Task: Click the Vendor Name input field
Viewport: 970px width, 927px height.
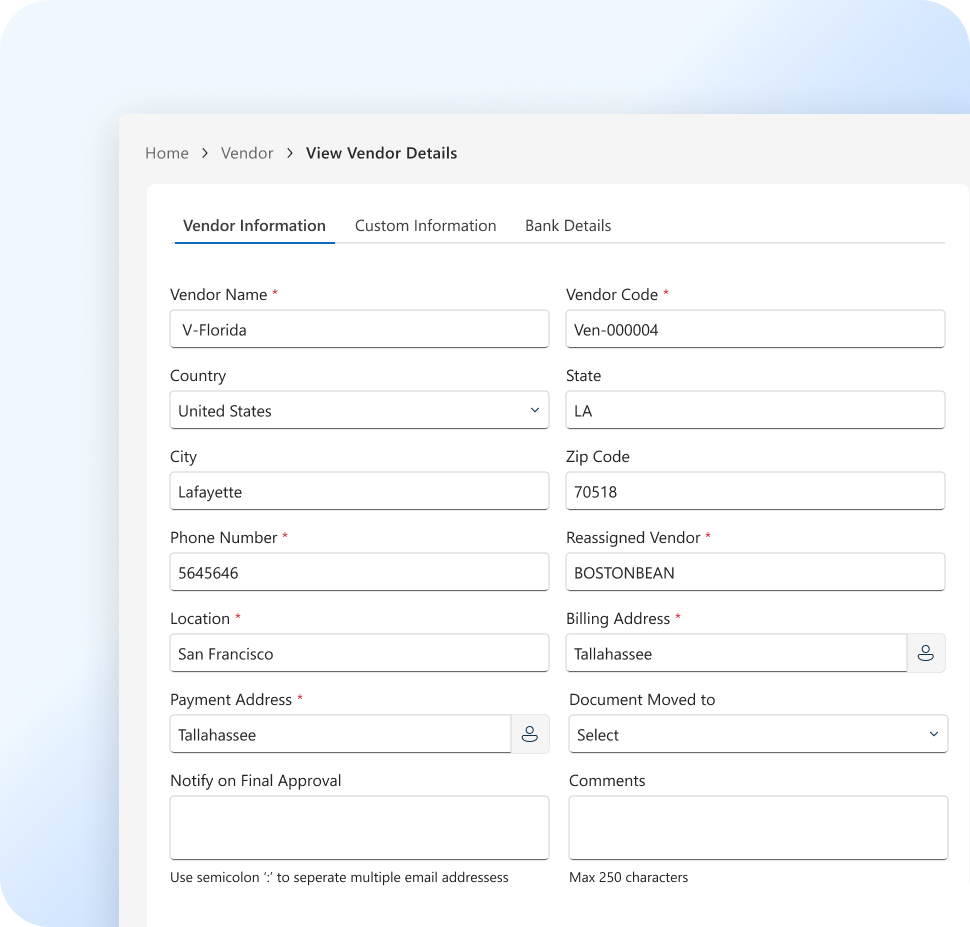Action: [359, 329]
